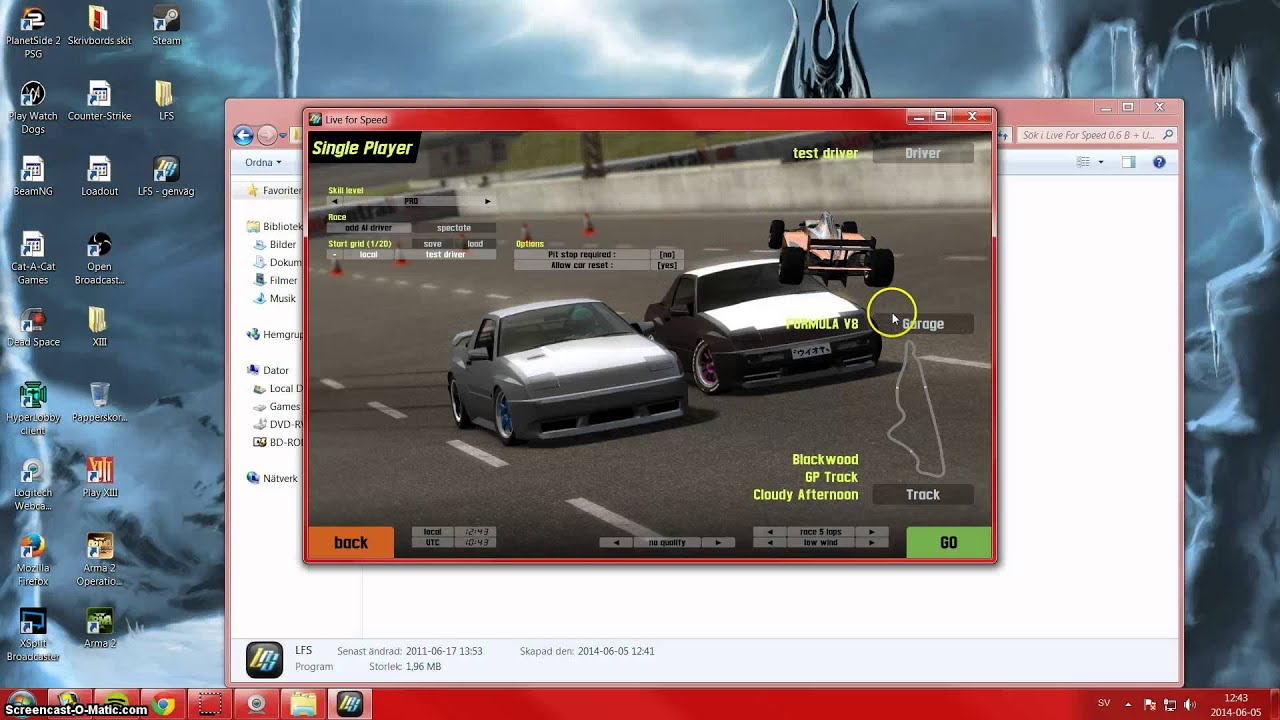The height and width of the screenshot is (720, 1280).
Task: Open Arma 2 desktop shortcut
Action: (x=99, y=628)
